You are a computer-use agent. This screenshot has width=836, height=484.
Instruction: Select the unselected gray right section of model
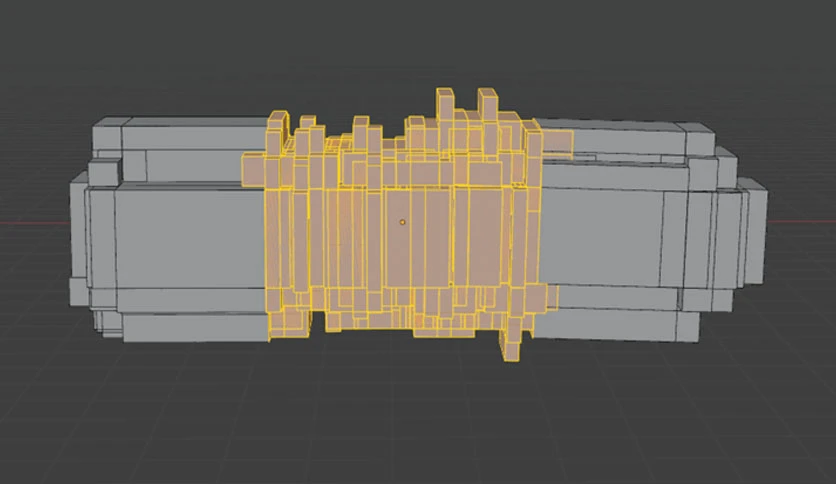click(652, 232)
